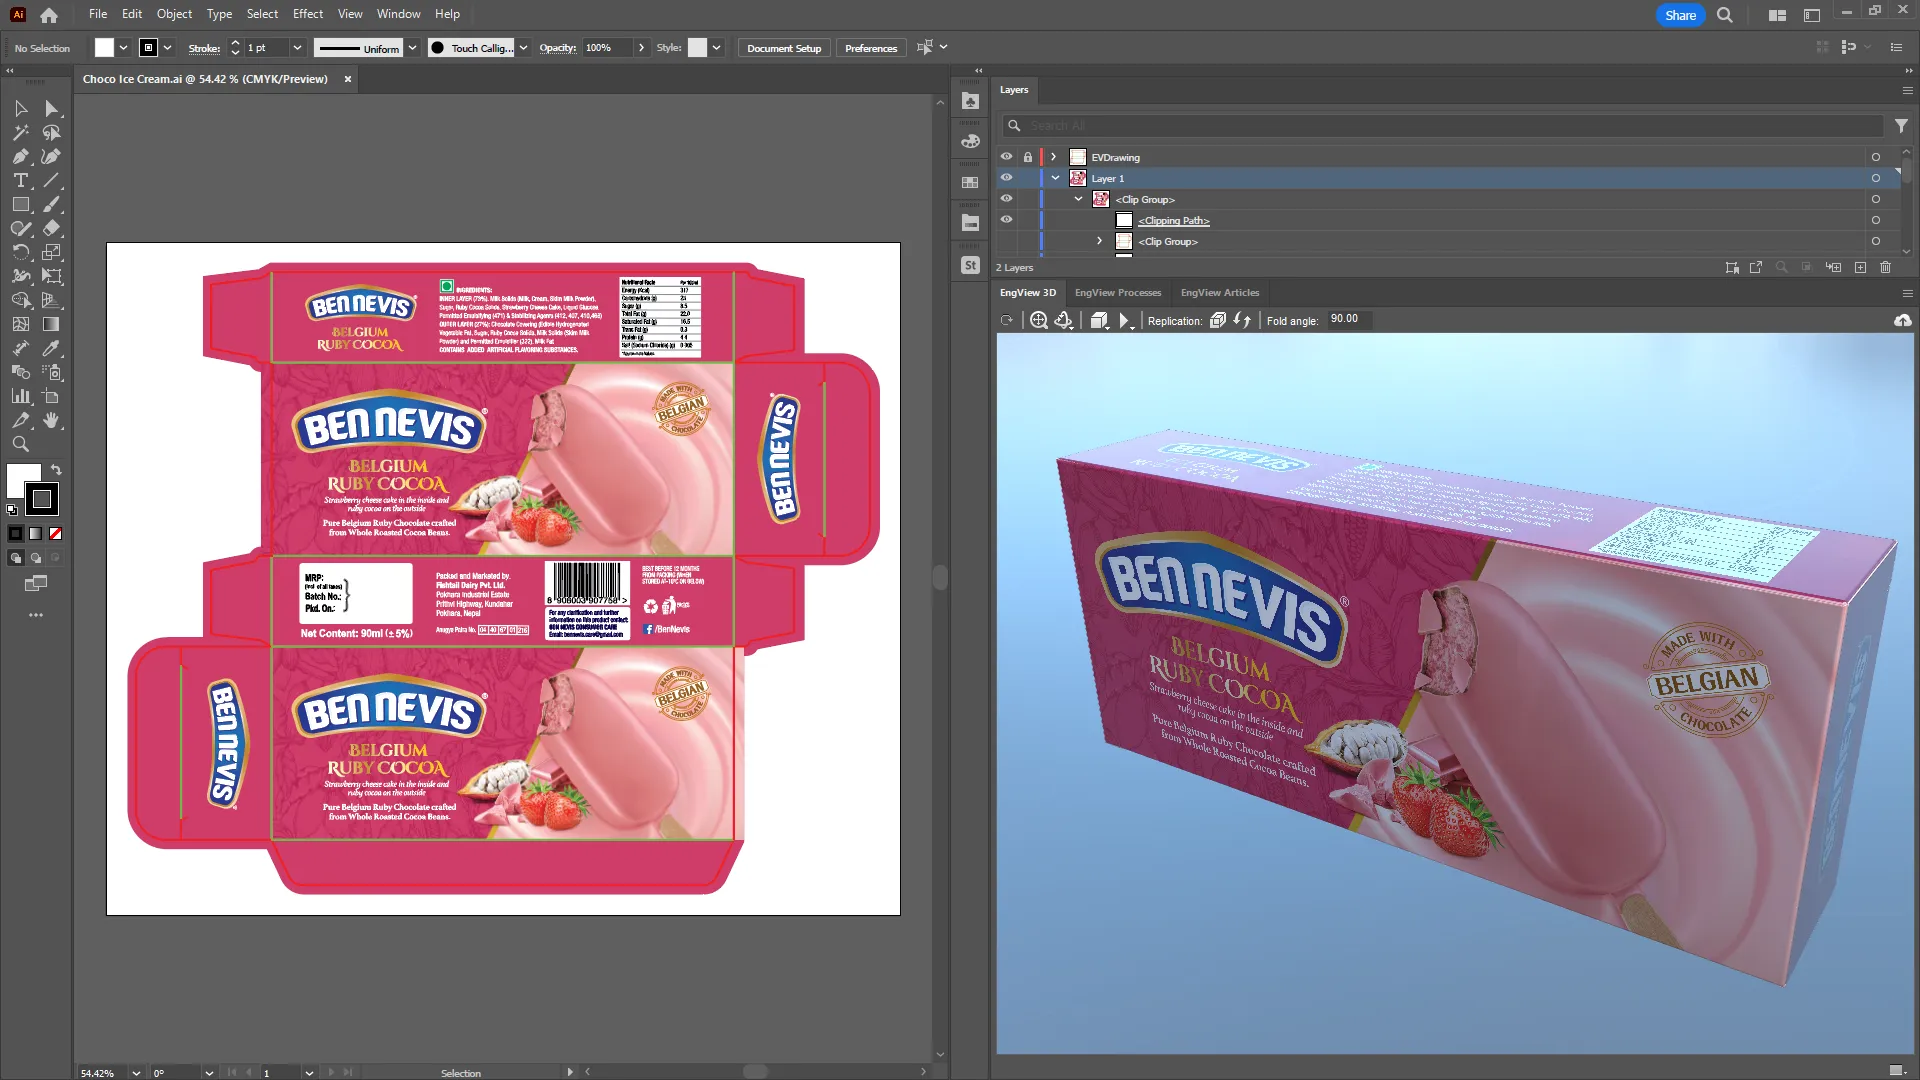Screen dimensions: 1920x1080
Task: Toggle visibility of EVDrawing layer
Action: [x=1006, y=157]
